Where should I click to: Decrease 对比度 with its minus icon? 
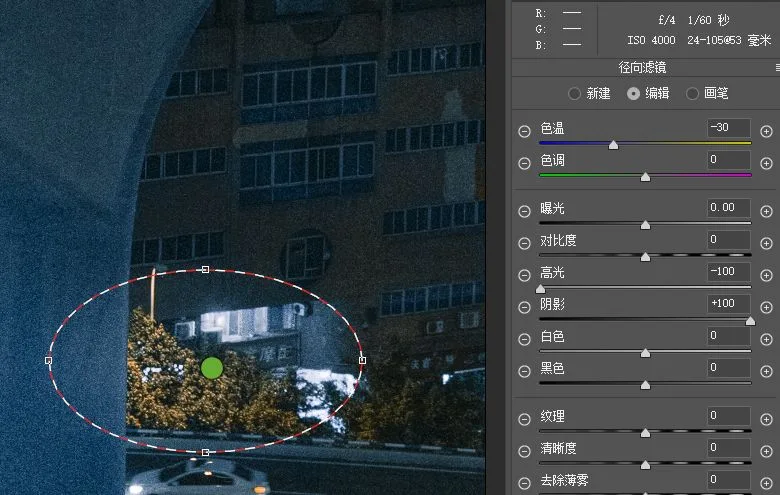[x=524, y=243]
